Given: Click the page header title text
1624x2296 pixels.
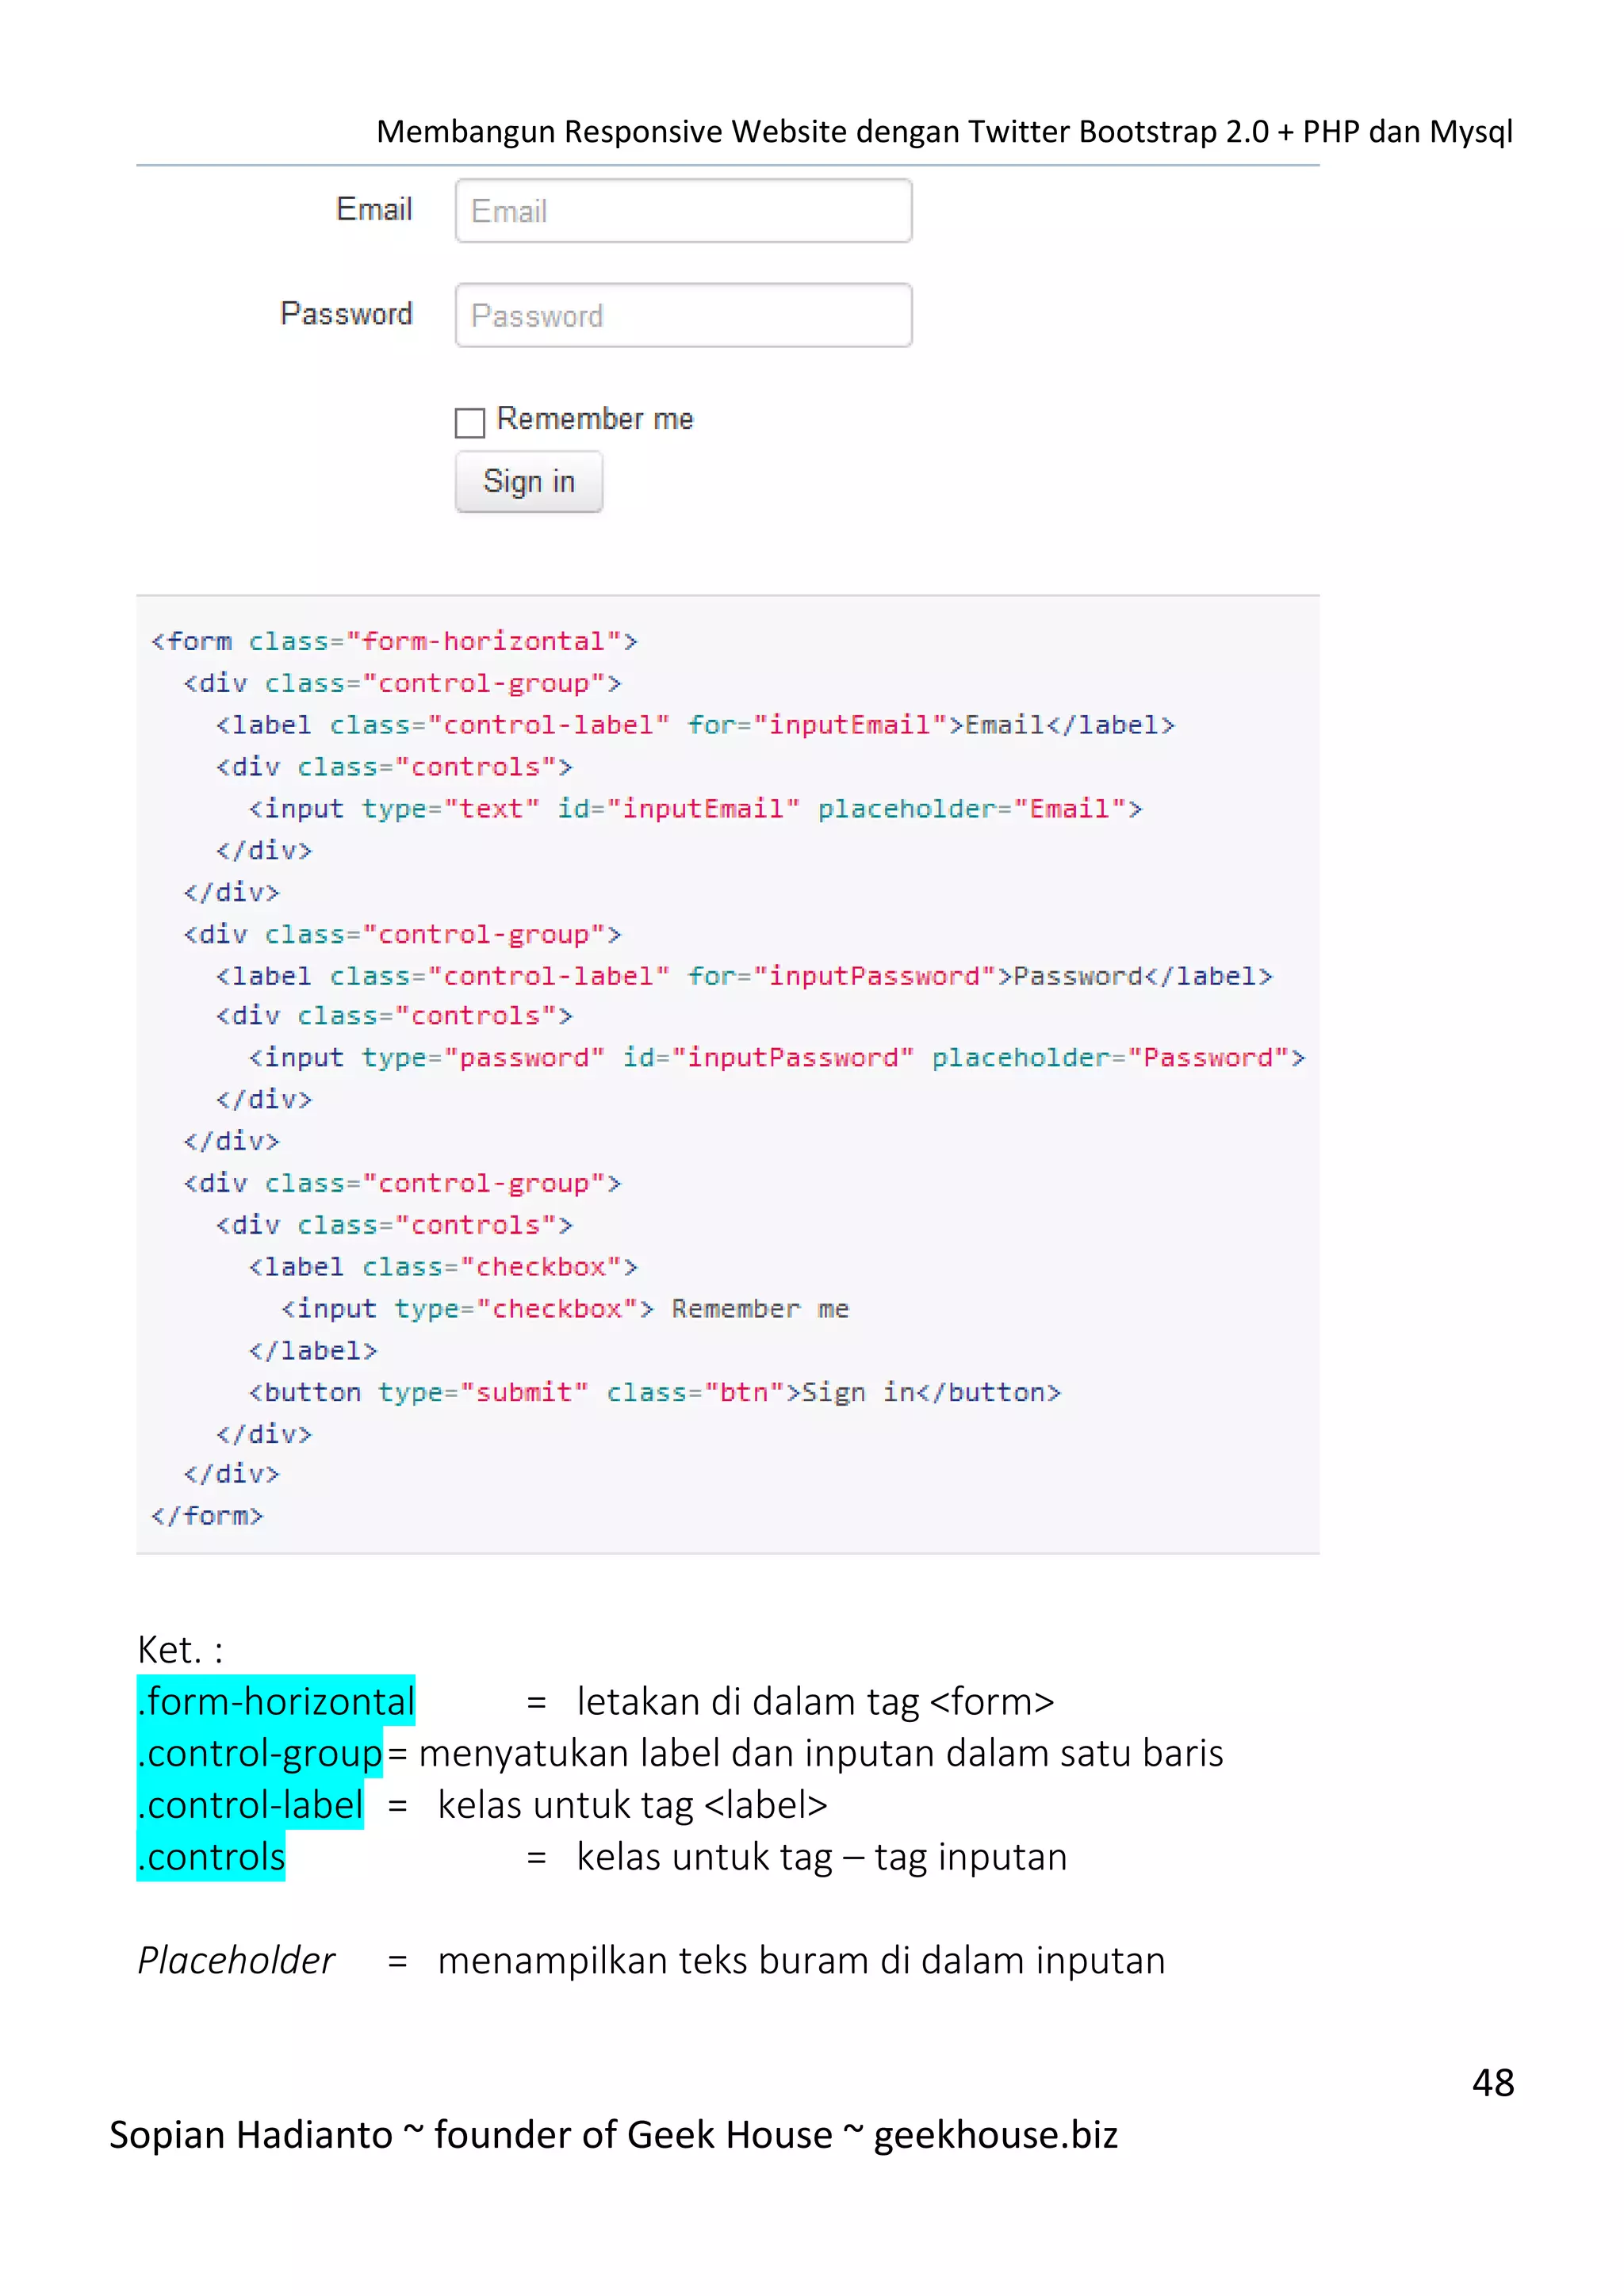Looking at the screenshot, I should click(944, 131).
